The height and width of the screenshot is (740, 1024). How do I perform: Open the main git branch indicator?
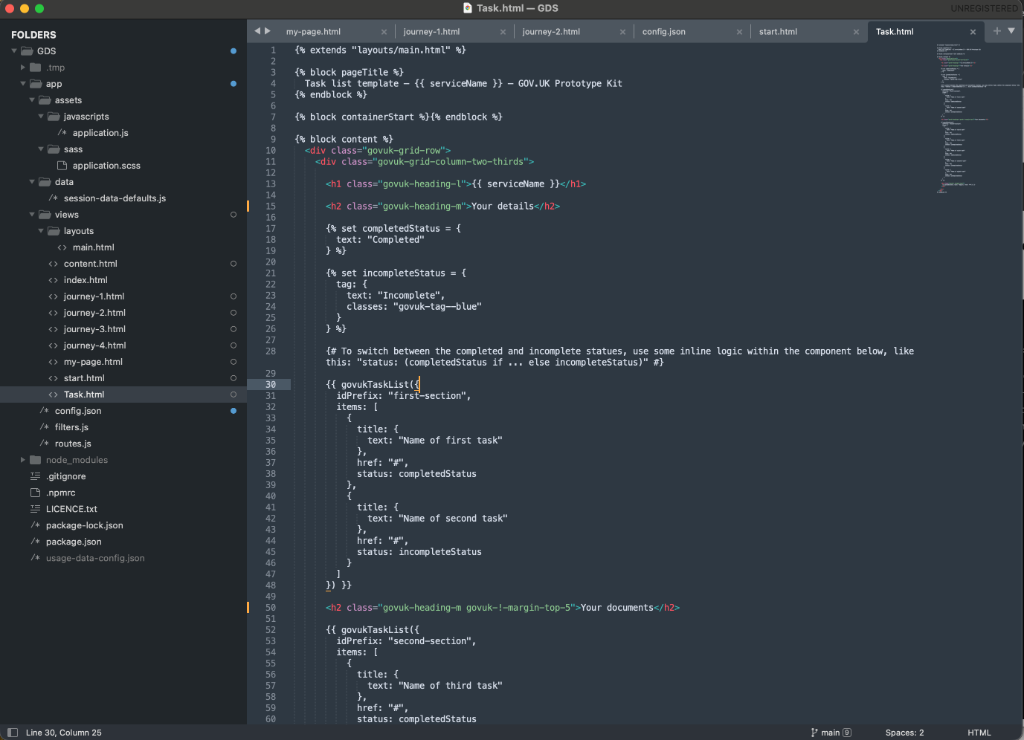(x=831, y=732)
